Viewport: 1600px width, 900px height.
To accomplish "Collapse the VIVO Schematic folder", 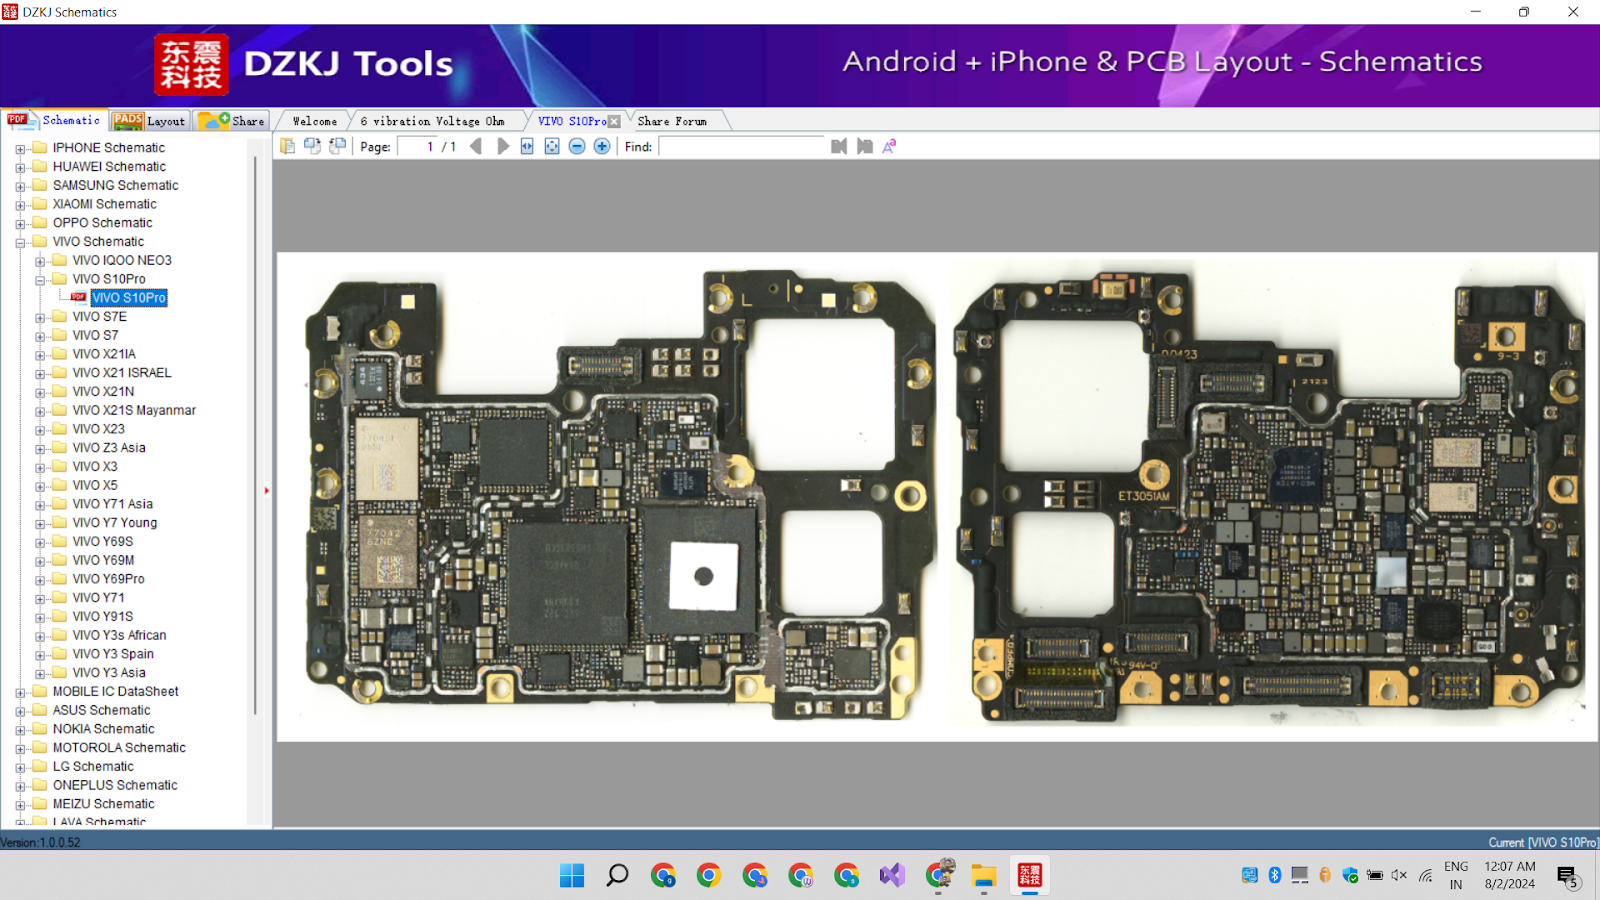I will click(x=20, y=242).
